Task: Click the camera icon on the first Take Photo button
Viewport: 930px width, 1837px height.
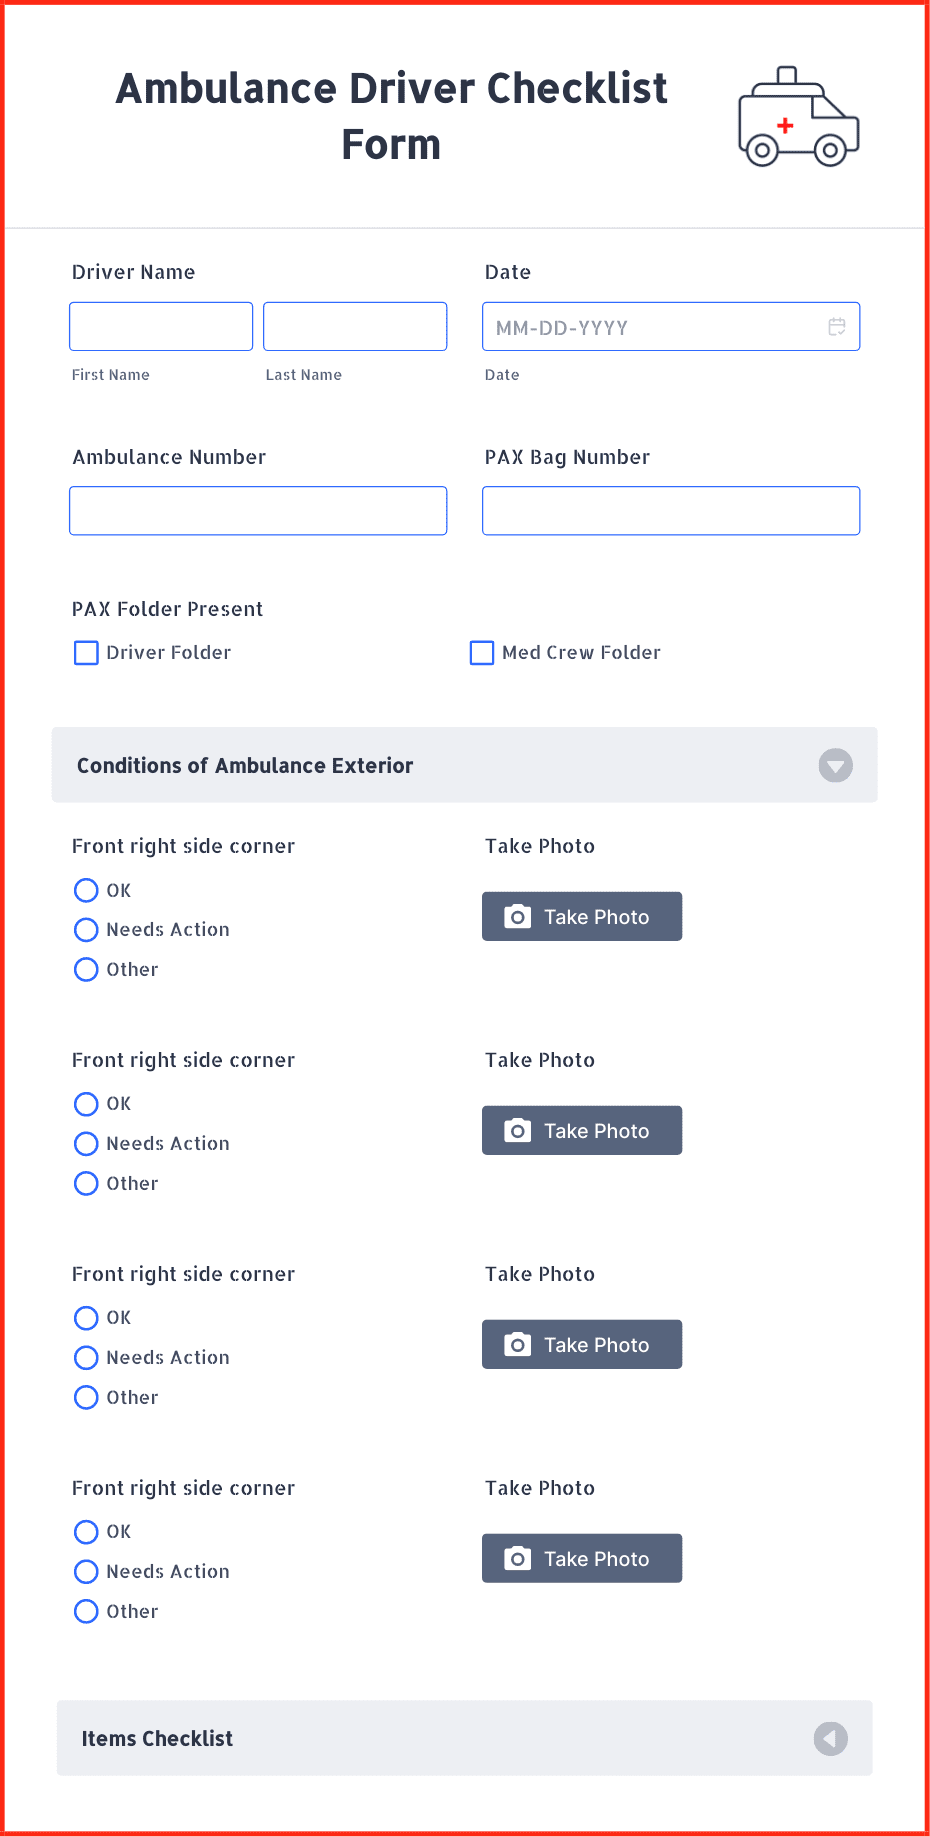Action: (x=517, y=916)
